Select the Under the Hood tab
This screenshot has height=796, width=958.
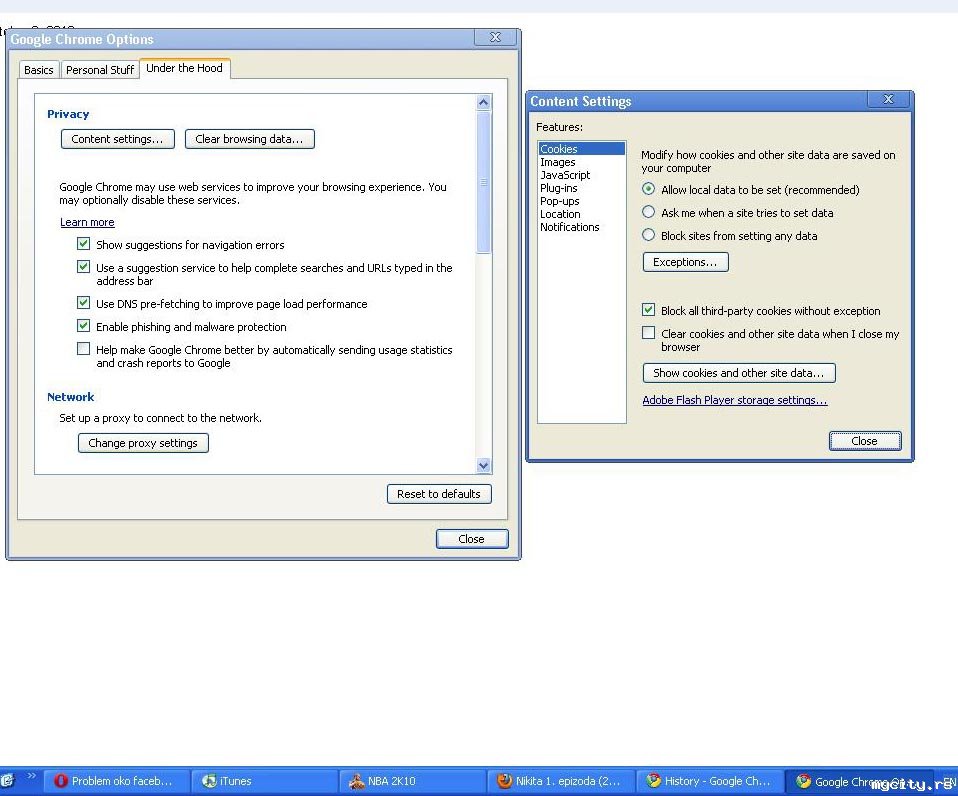point(185,68)
